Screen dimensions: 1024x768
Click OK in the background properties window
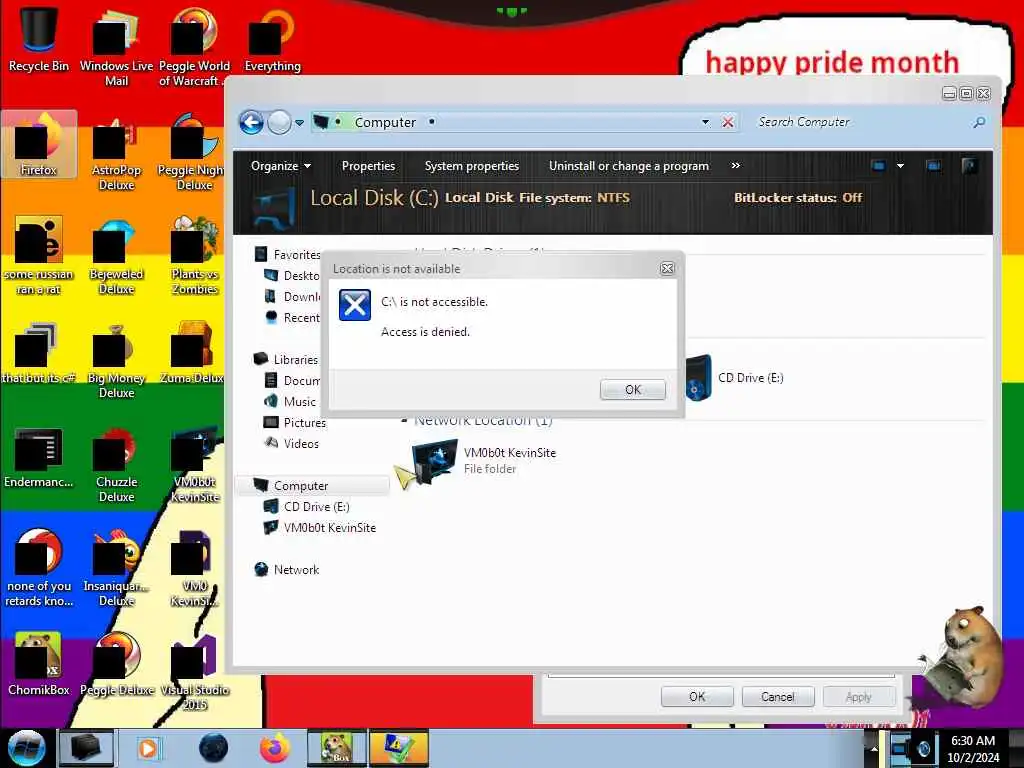(697, 697)
